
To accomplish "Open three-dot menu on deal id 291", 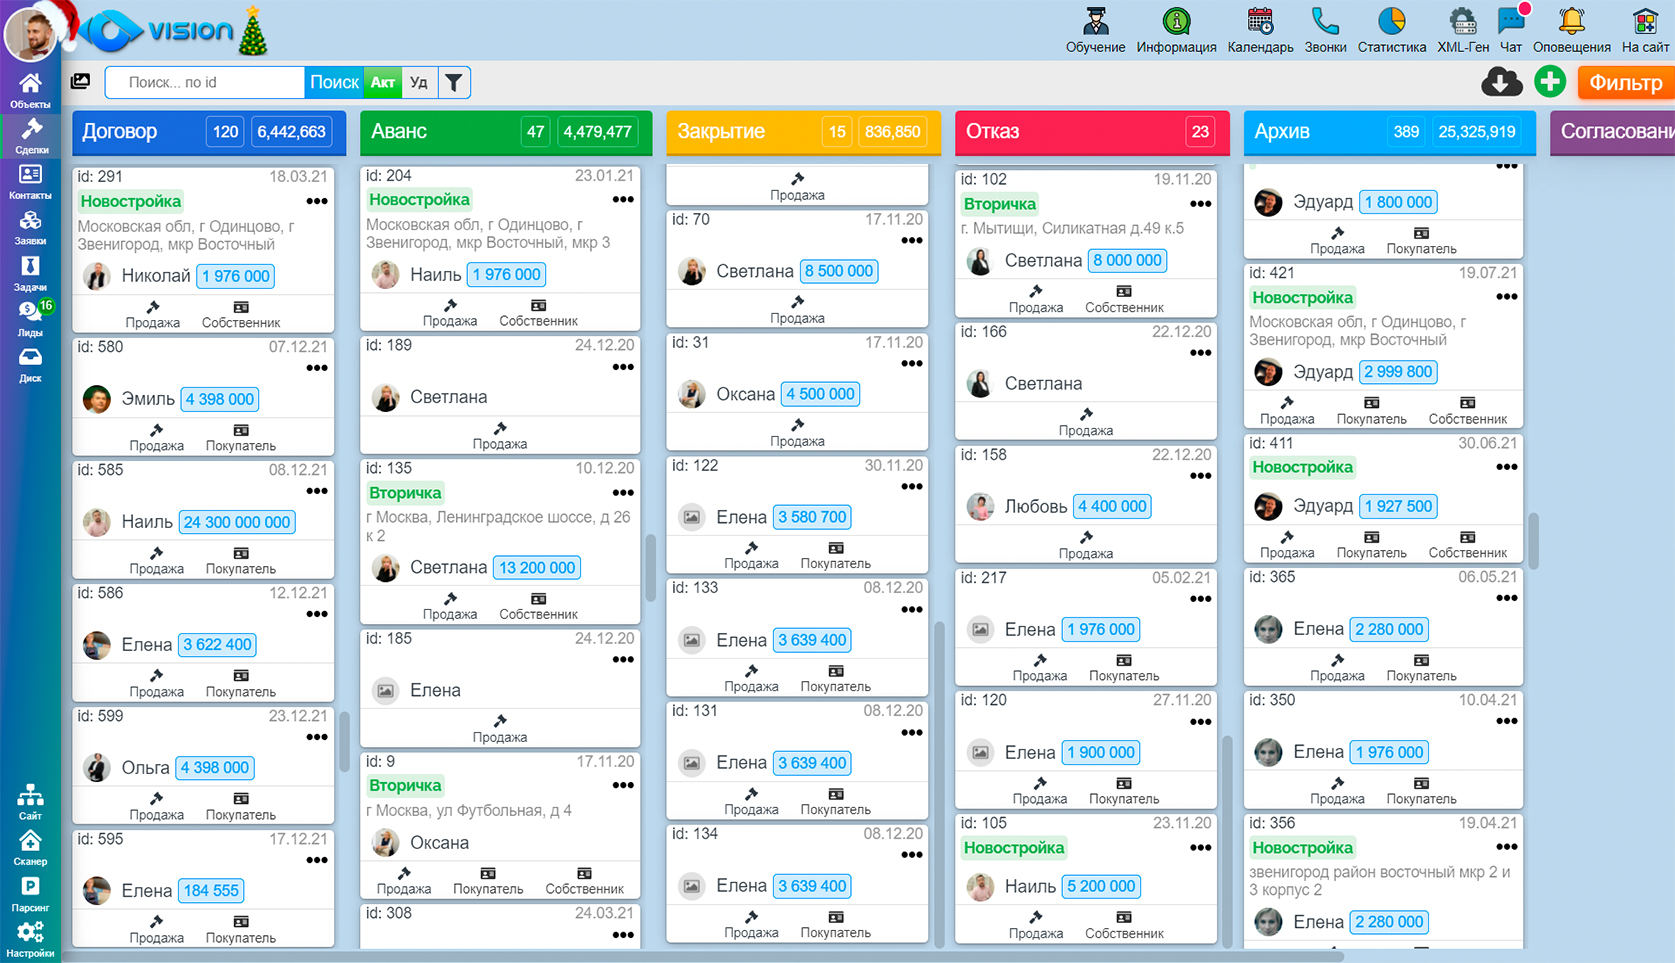I will (317, 202).
